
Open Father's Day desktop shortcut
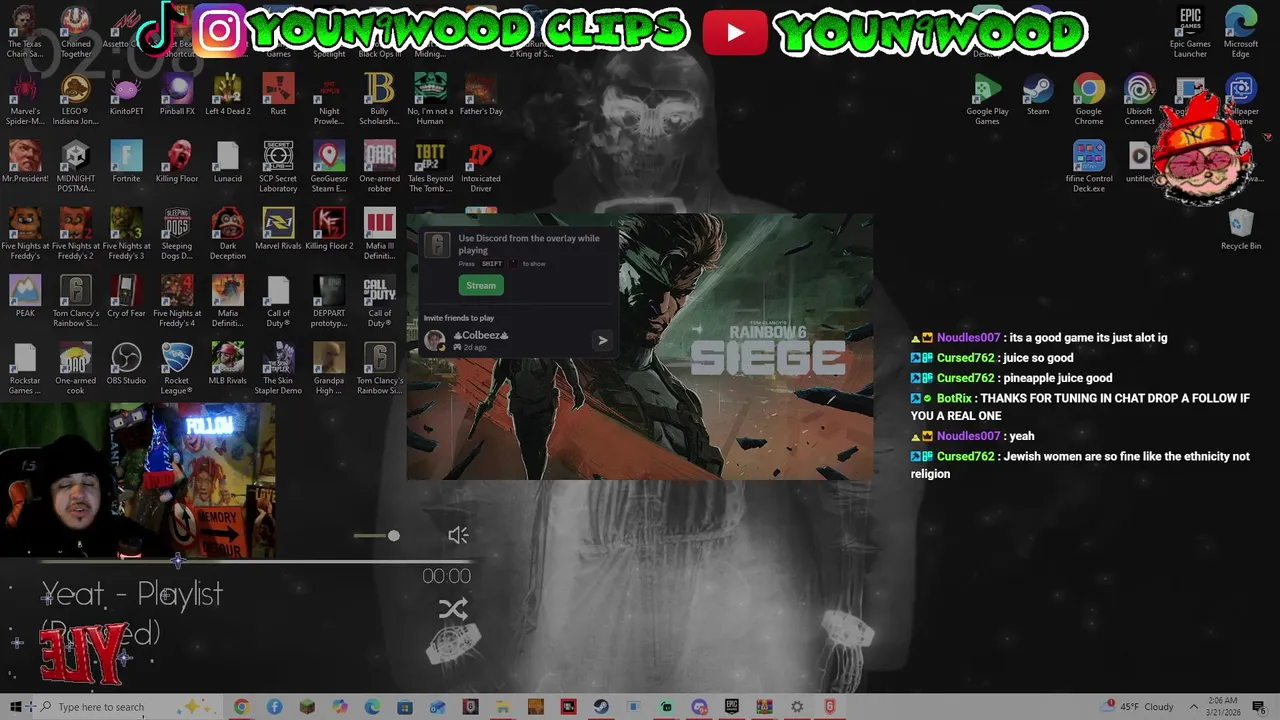481,96
